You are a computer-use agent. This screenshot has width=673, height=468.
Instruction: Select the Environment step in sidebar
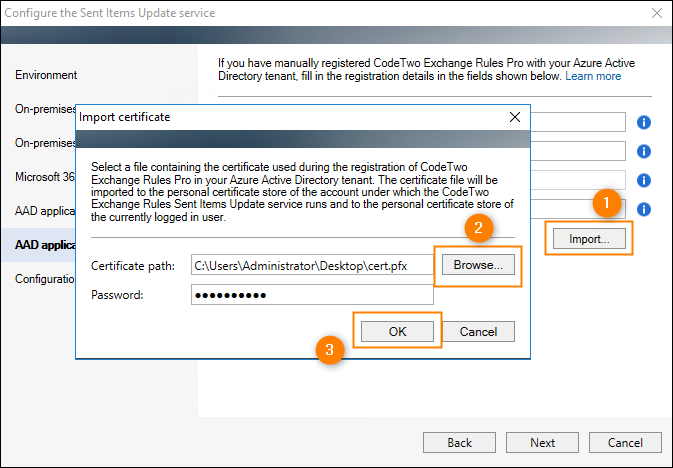46,75
